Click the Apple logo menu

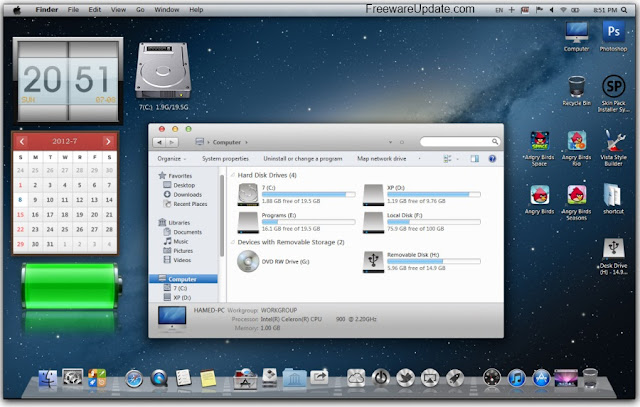pyautogui.click(x=17, y=10)
